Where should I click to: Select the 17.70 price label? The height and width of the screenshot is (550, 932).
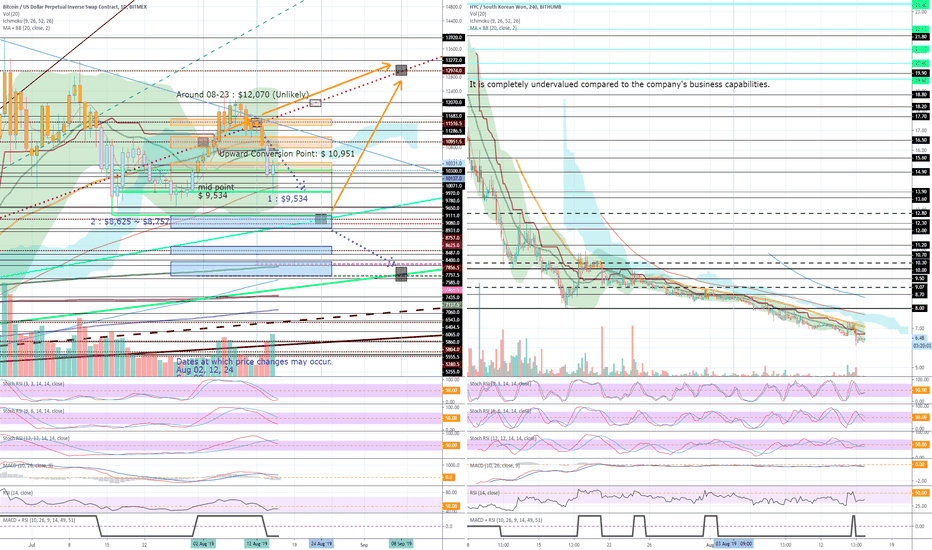point(921,117)
